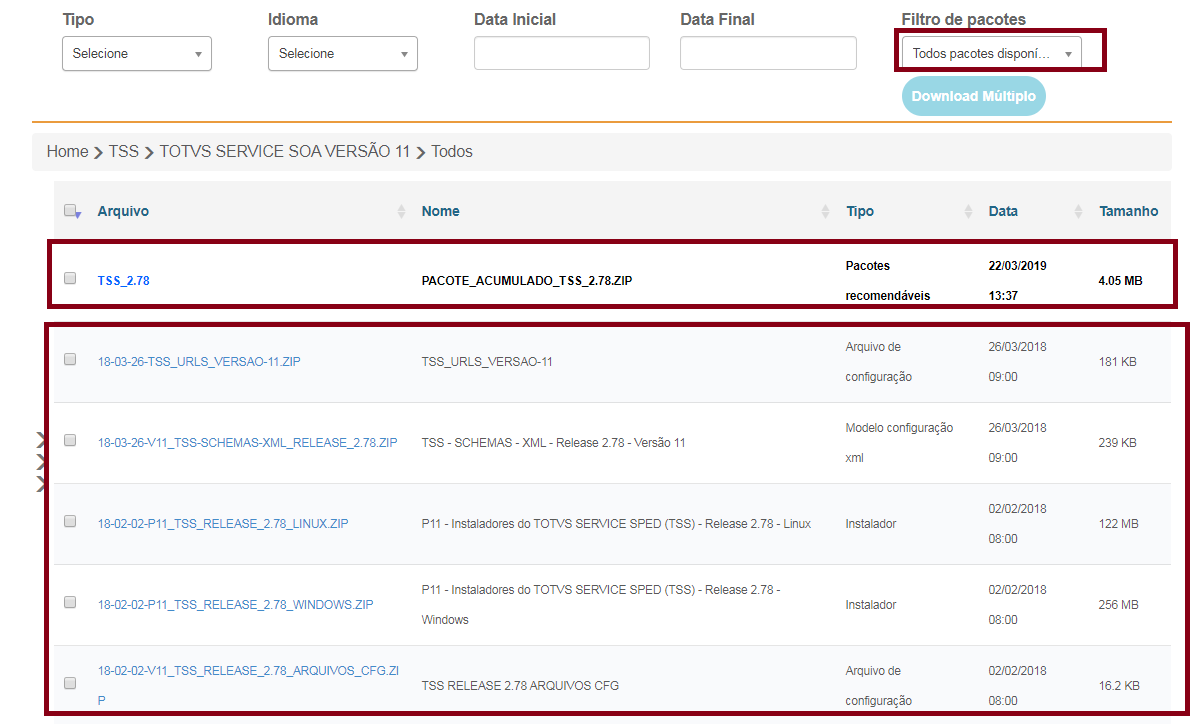
Task: Click the 181 KB size cell
Action: (x=1117, y=362)
